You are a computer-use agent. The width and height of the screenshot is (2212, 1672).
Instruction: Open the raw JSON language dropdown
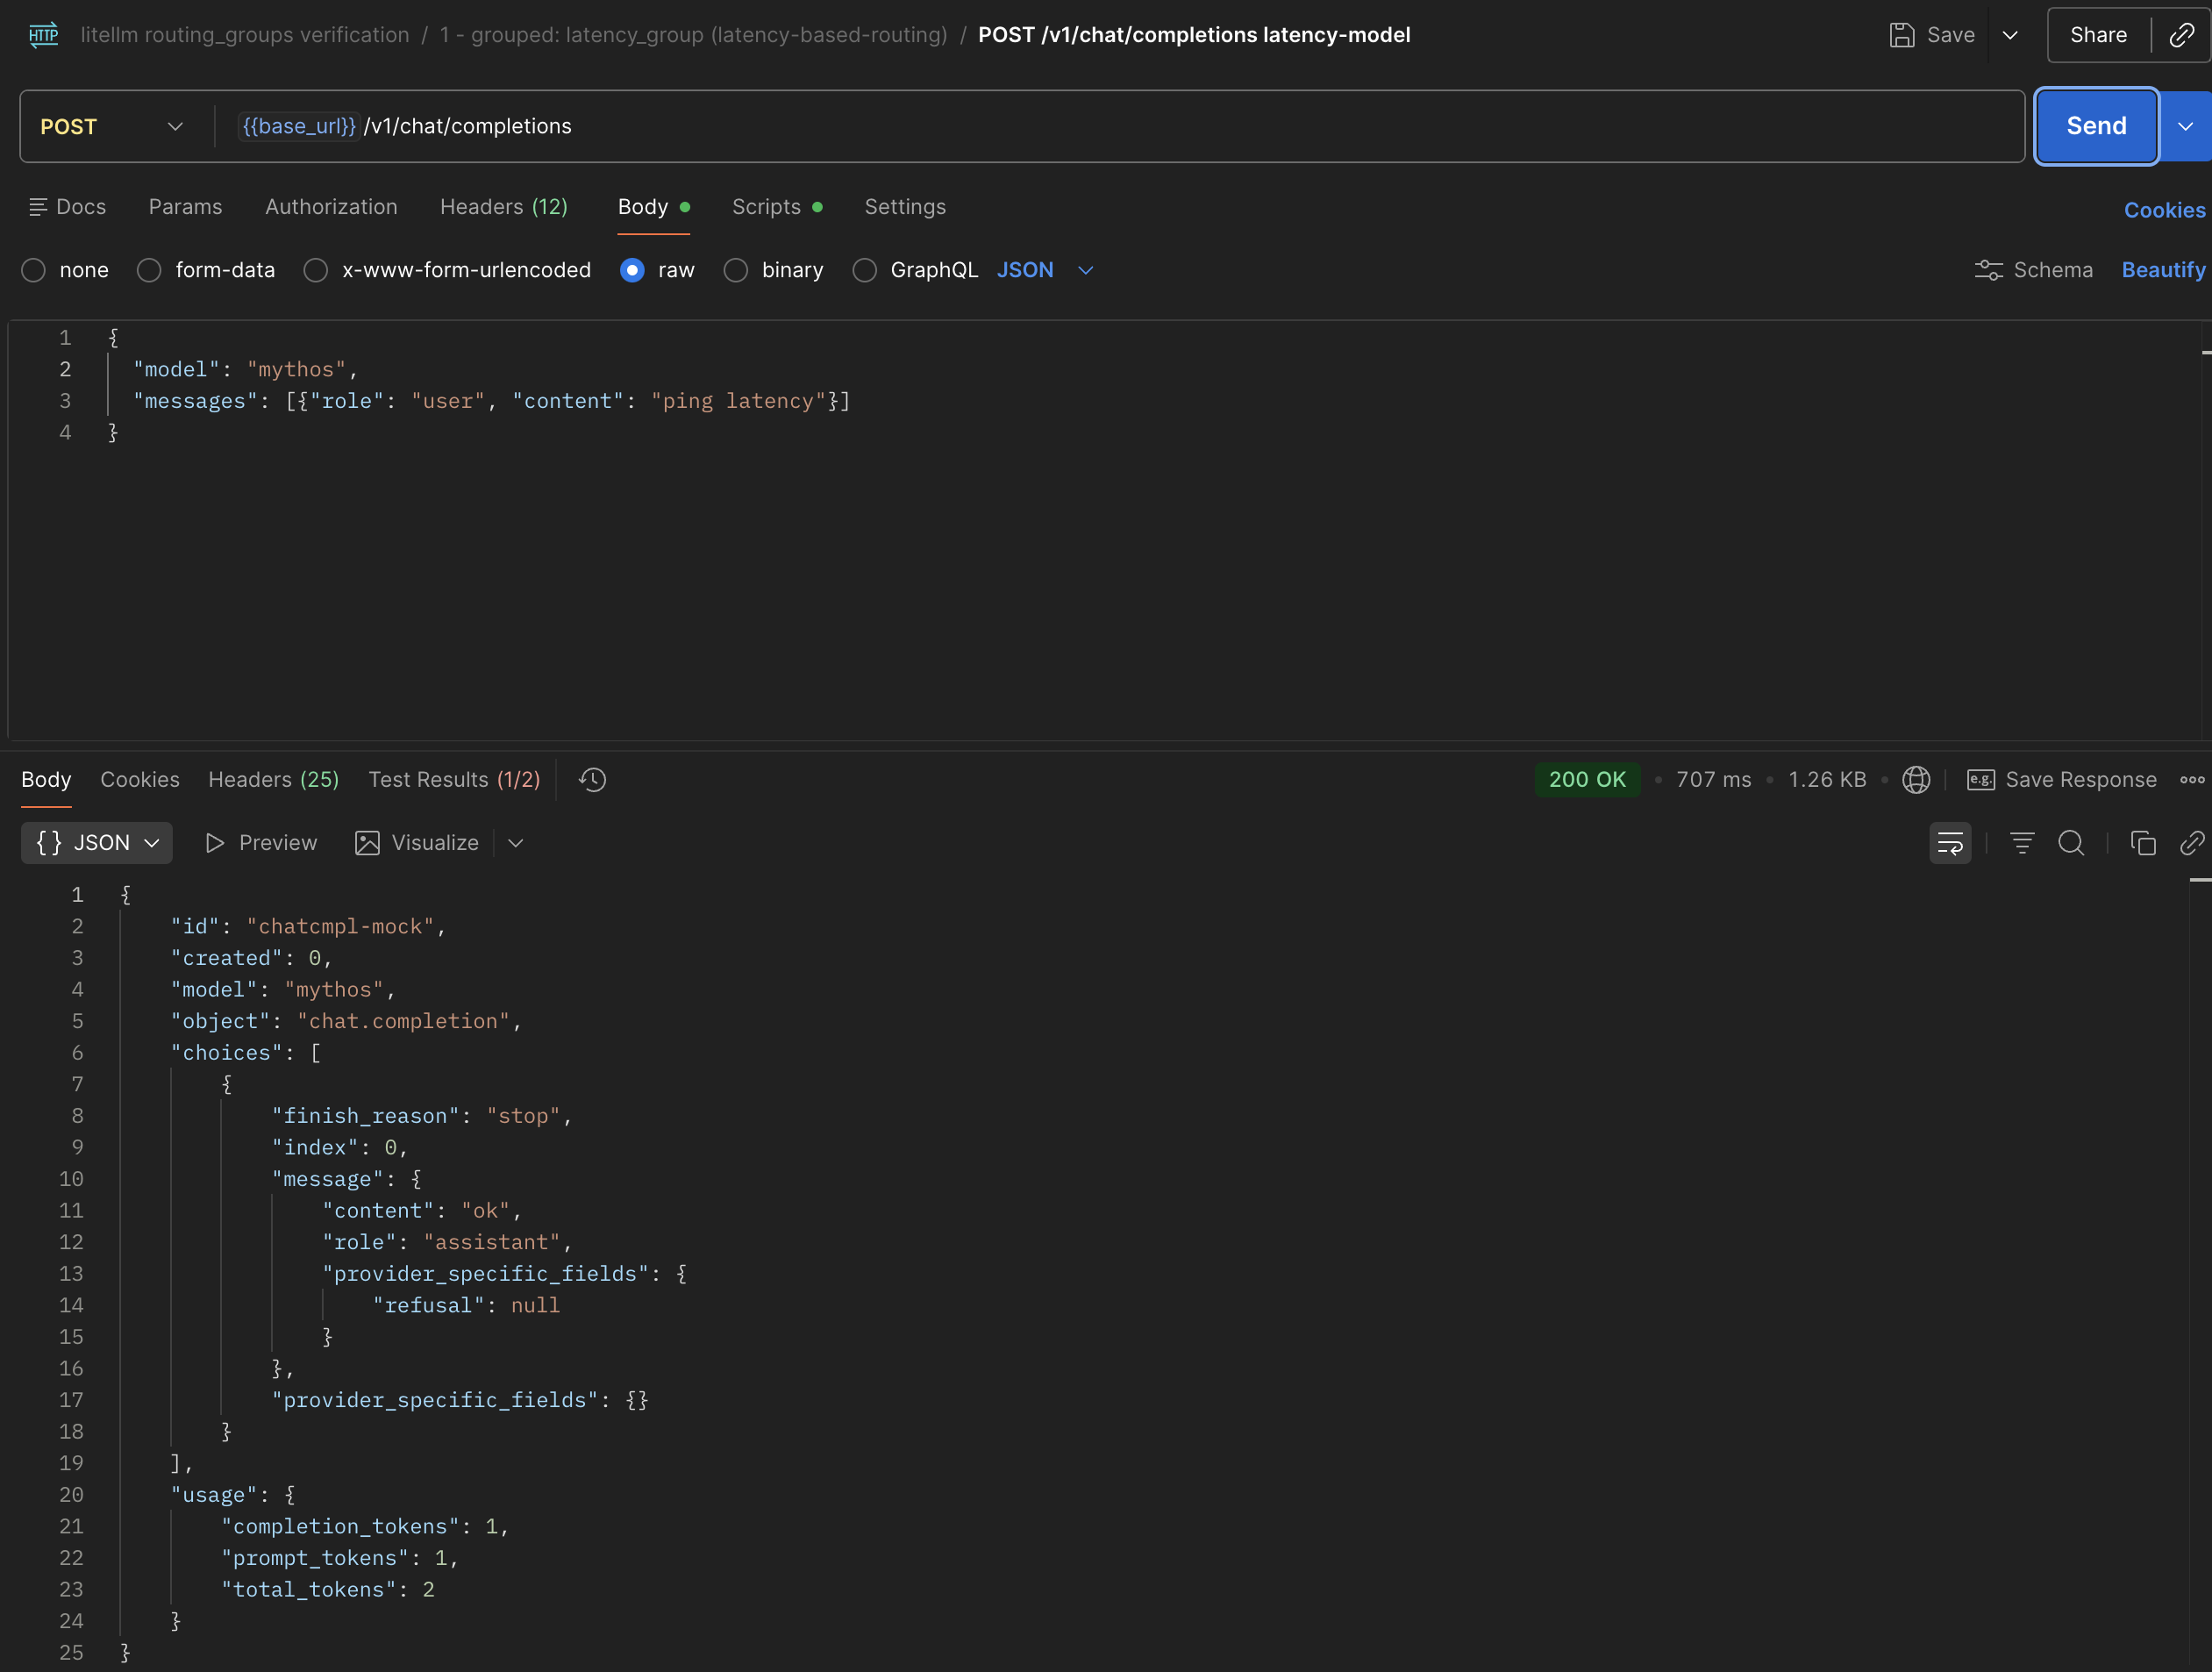tap(1045, 270)
